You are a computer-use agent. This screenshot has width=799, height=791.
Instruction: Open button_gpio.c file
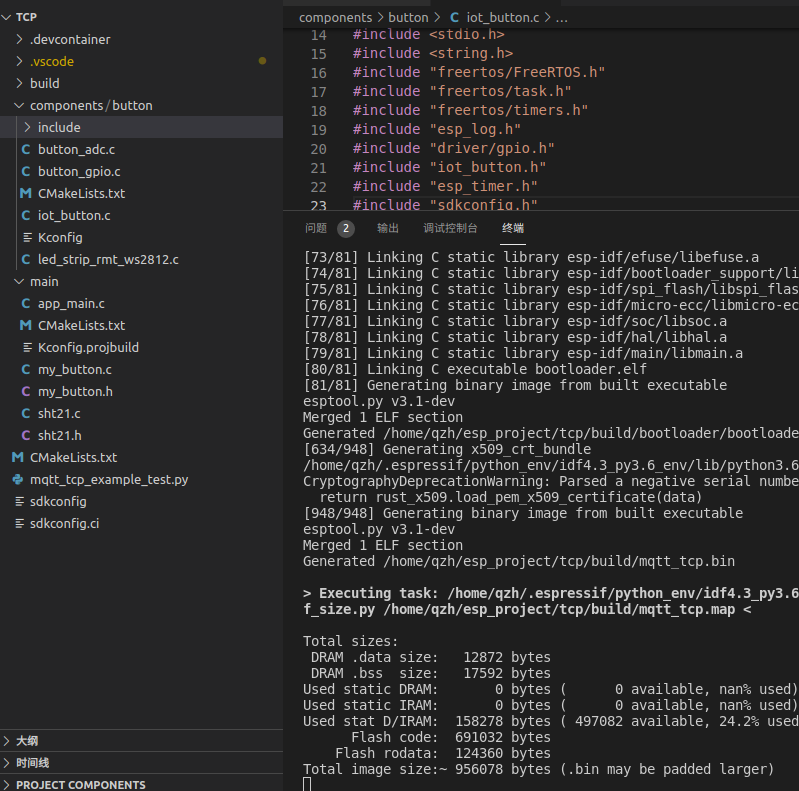click(x=79, y=171)
